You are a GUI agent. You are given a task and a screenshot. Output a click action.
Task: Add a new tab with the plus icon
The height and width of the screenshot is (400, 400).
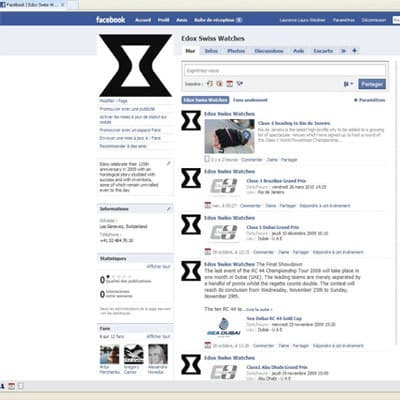[x=354, y=51]
